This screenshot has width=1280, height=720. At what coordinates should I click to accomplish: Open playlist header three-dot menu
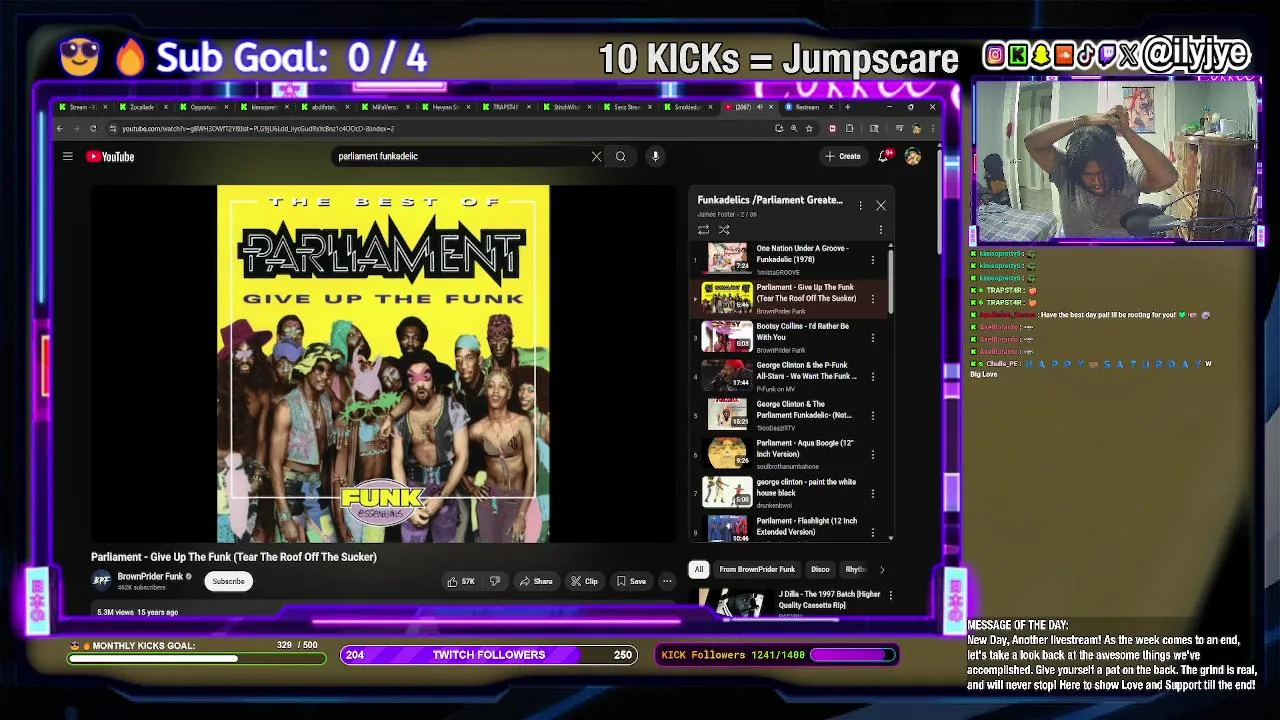860,205
